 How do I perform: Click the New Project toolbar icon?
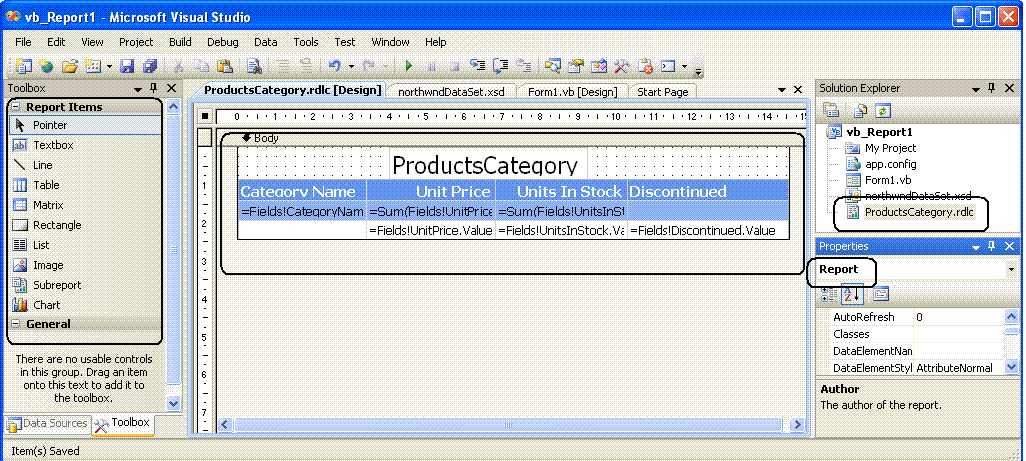tap(23, 65)
